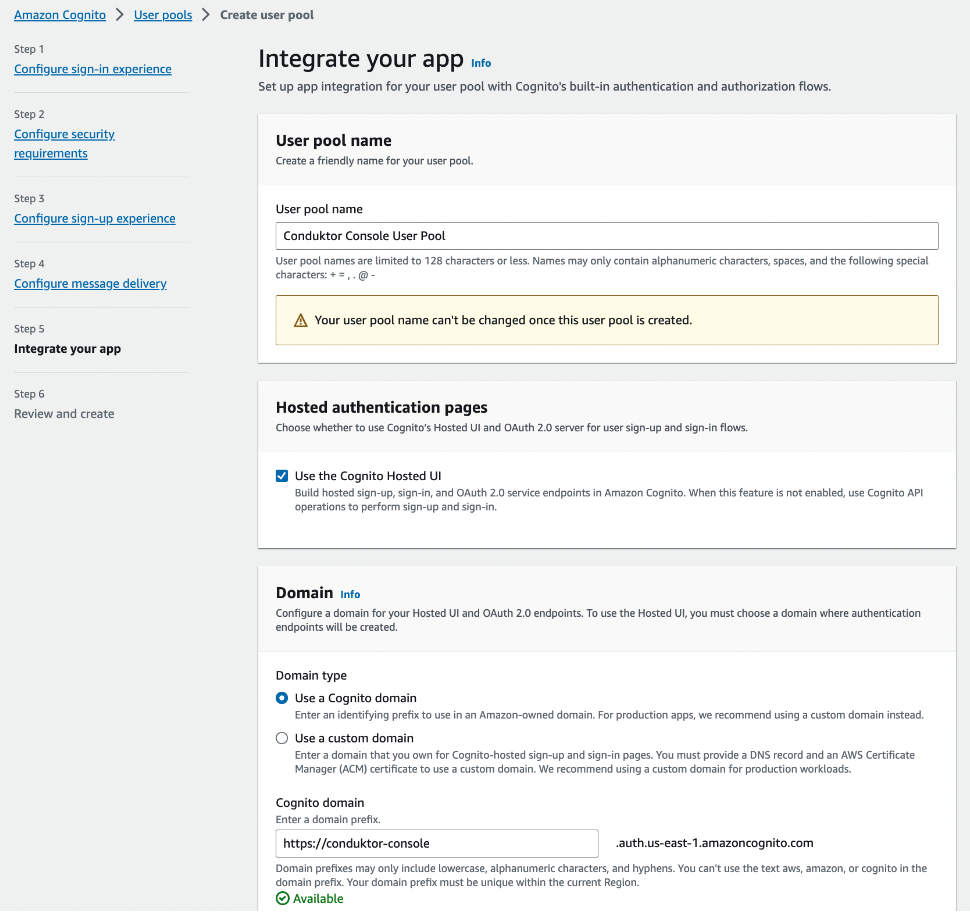Click the Cognito domain prefix field

click(x=437, y=843)
